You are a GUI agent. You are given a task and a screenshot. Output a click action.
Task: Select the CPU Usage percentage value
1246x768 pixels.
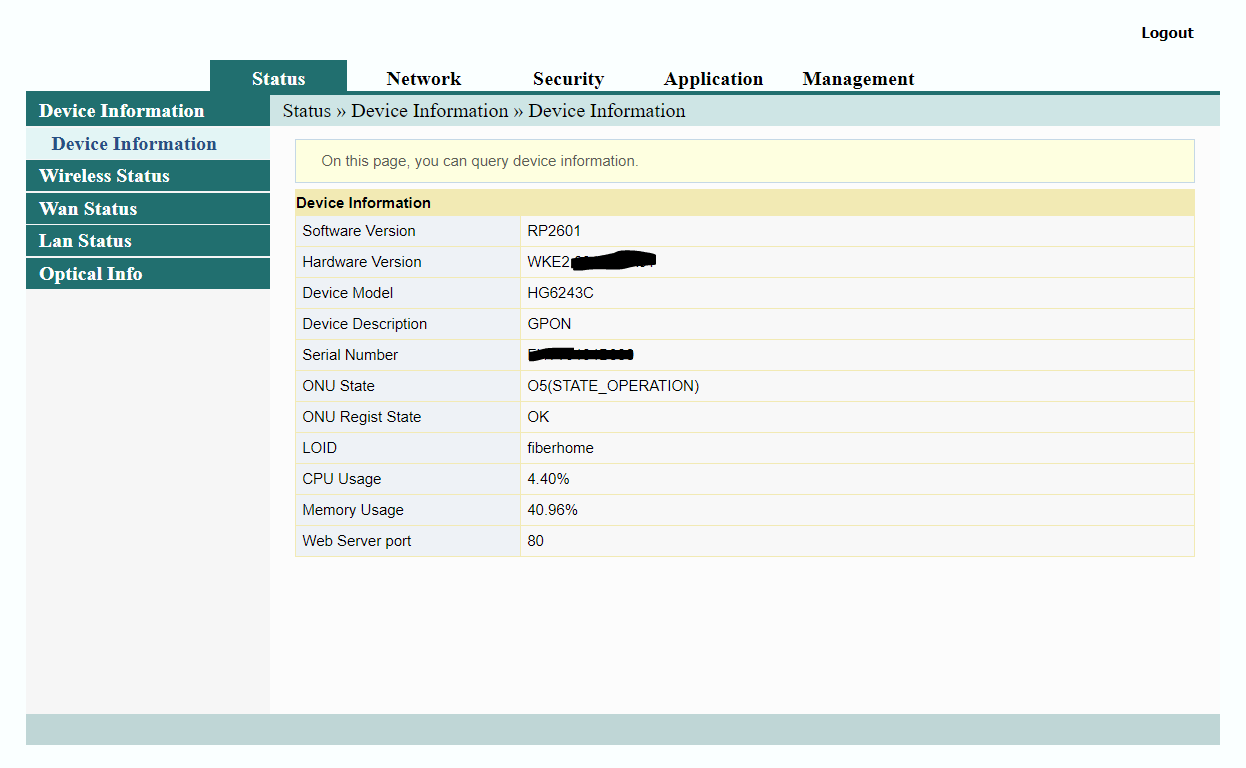point(548,479)
